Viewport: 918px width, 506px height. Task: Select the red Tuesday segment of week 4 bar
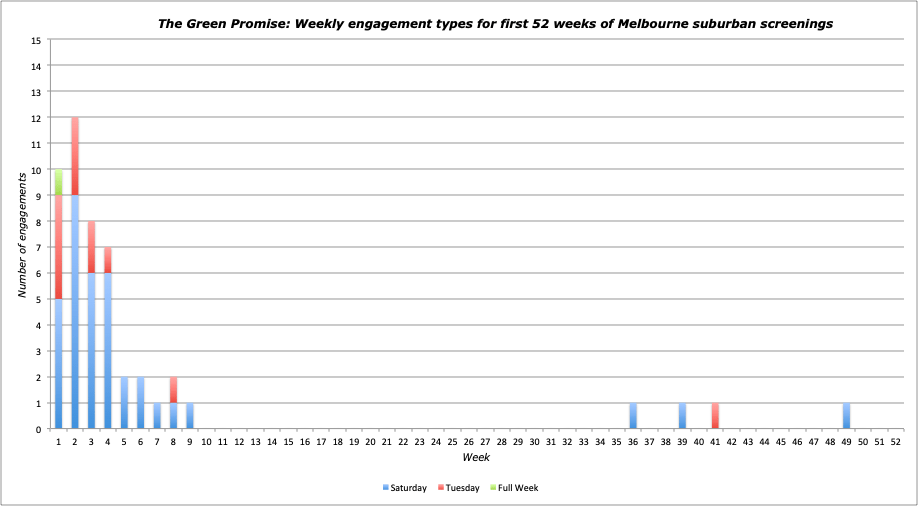pyautogui.click(x=108, y=259)
